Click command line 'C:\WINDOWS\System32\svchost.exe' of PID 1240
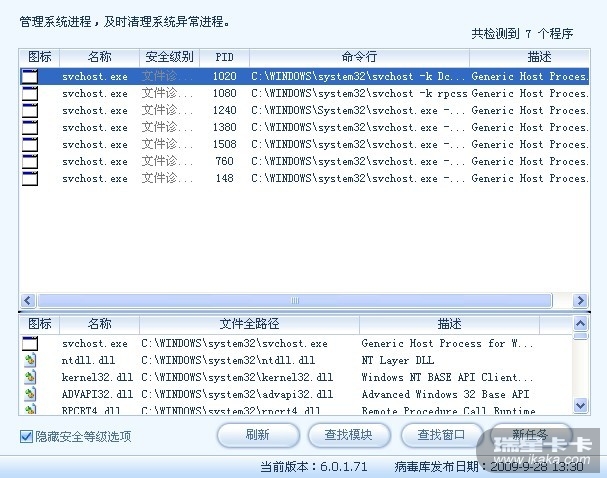The height and width of the screenshot is (478, 607). coord(358,110)
